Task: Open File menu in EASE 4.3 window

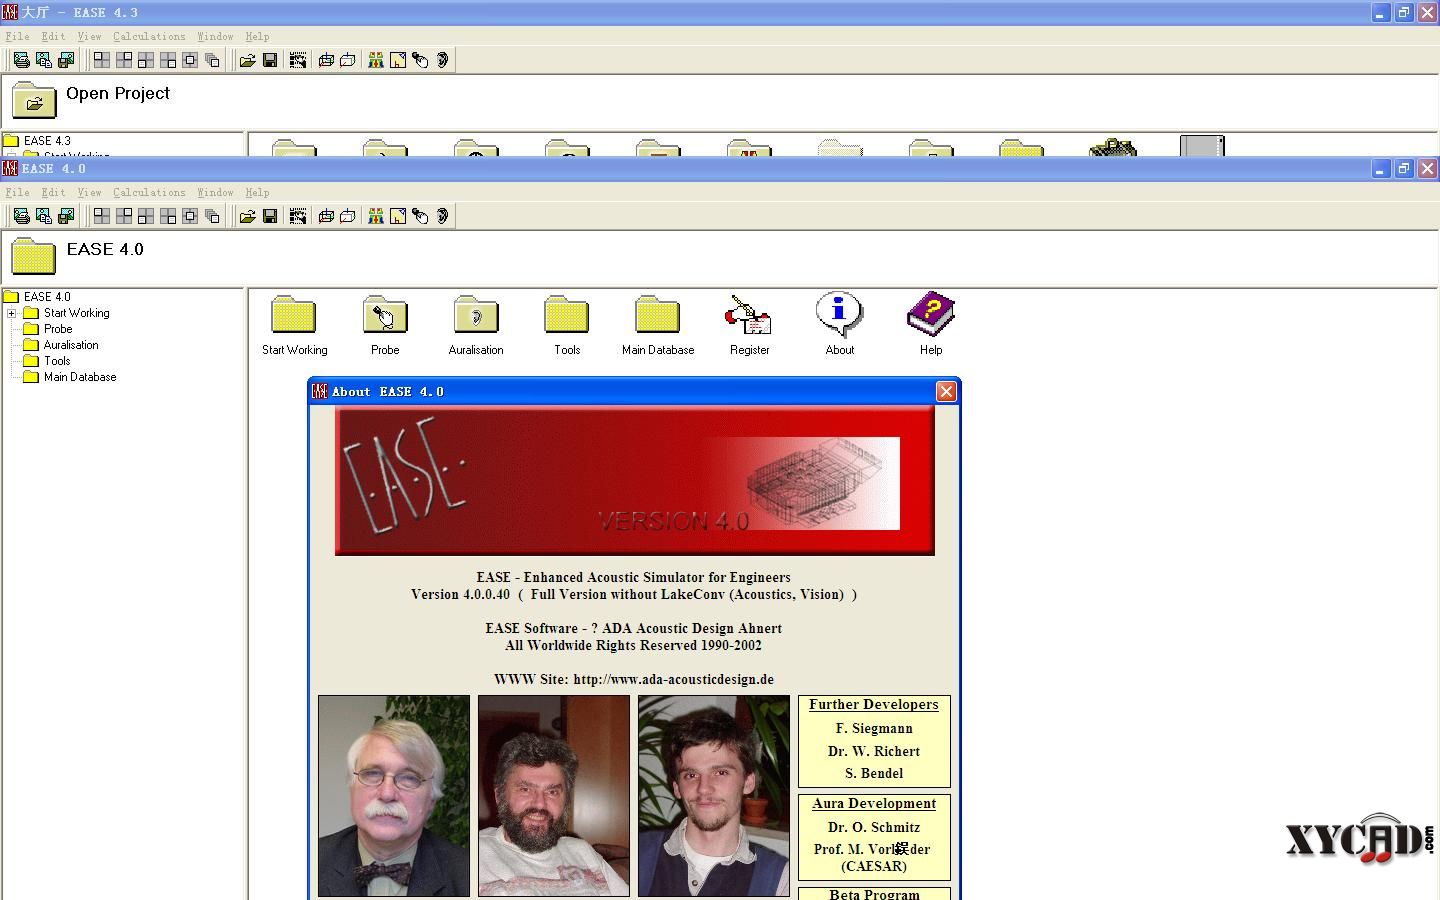Action: tap(17, 36)
